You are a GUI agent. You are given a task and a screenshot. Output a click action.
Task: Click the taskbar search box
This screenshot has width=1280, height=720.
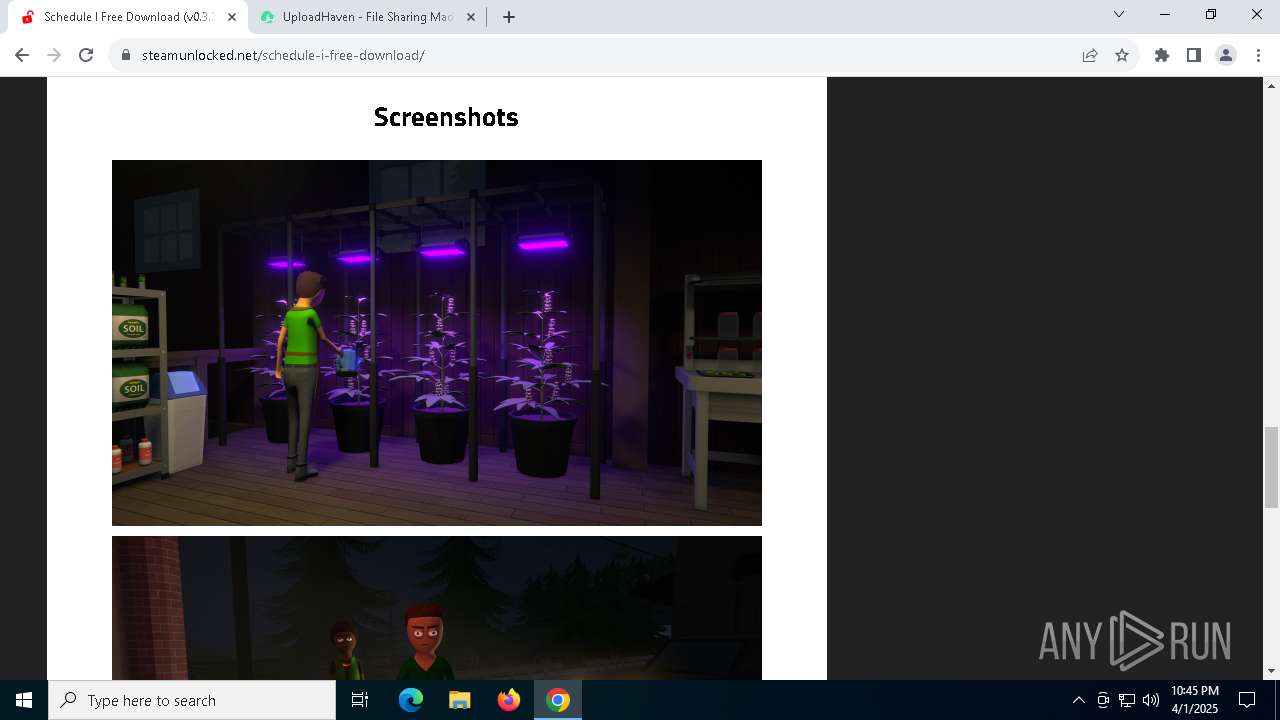192,700
